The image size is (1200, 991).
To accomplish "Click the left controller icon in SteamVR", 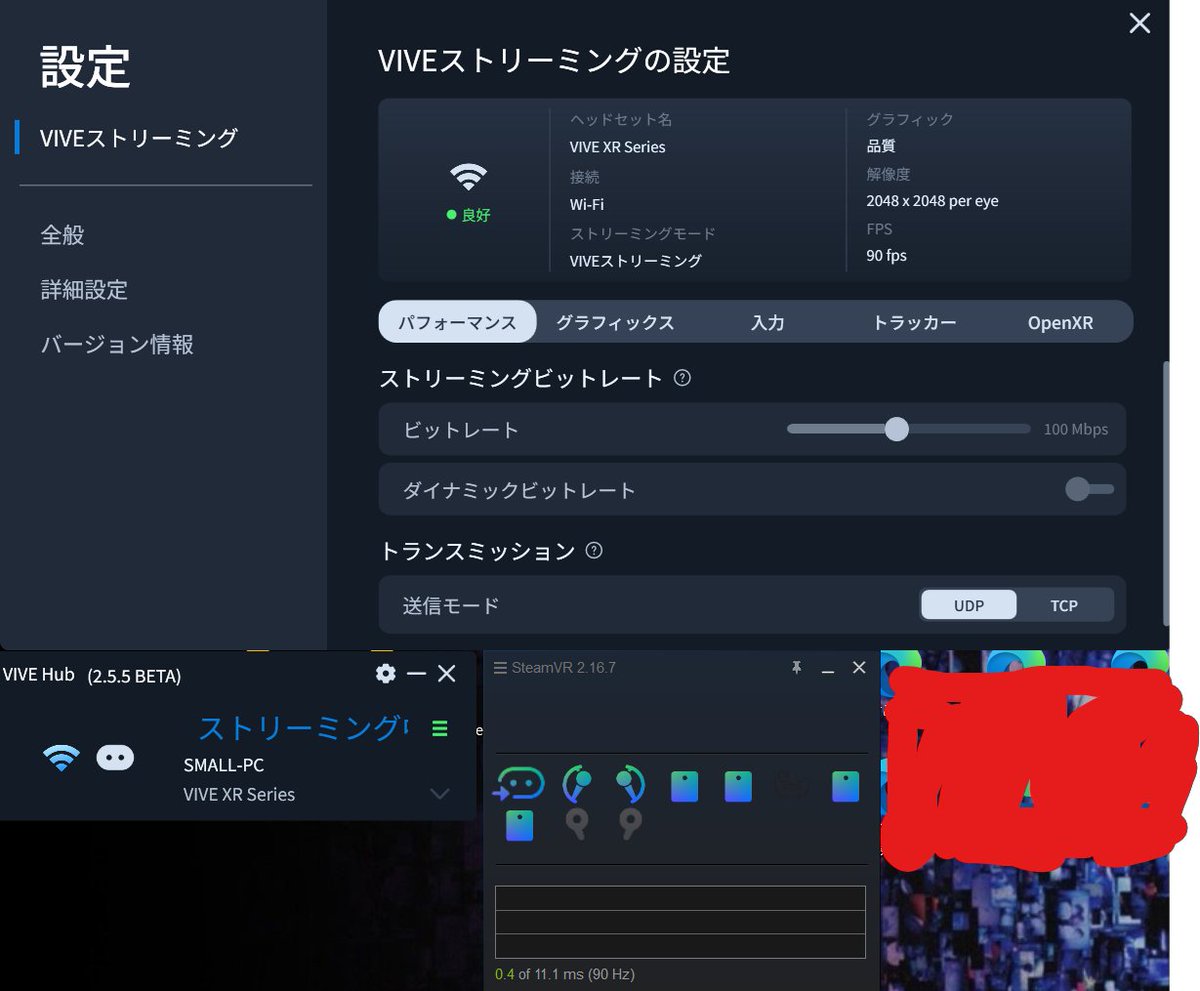I will coord(576,784).
